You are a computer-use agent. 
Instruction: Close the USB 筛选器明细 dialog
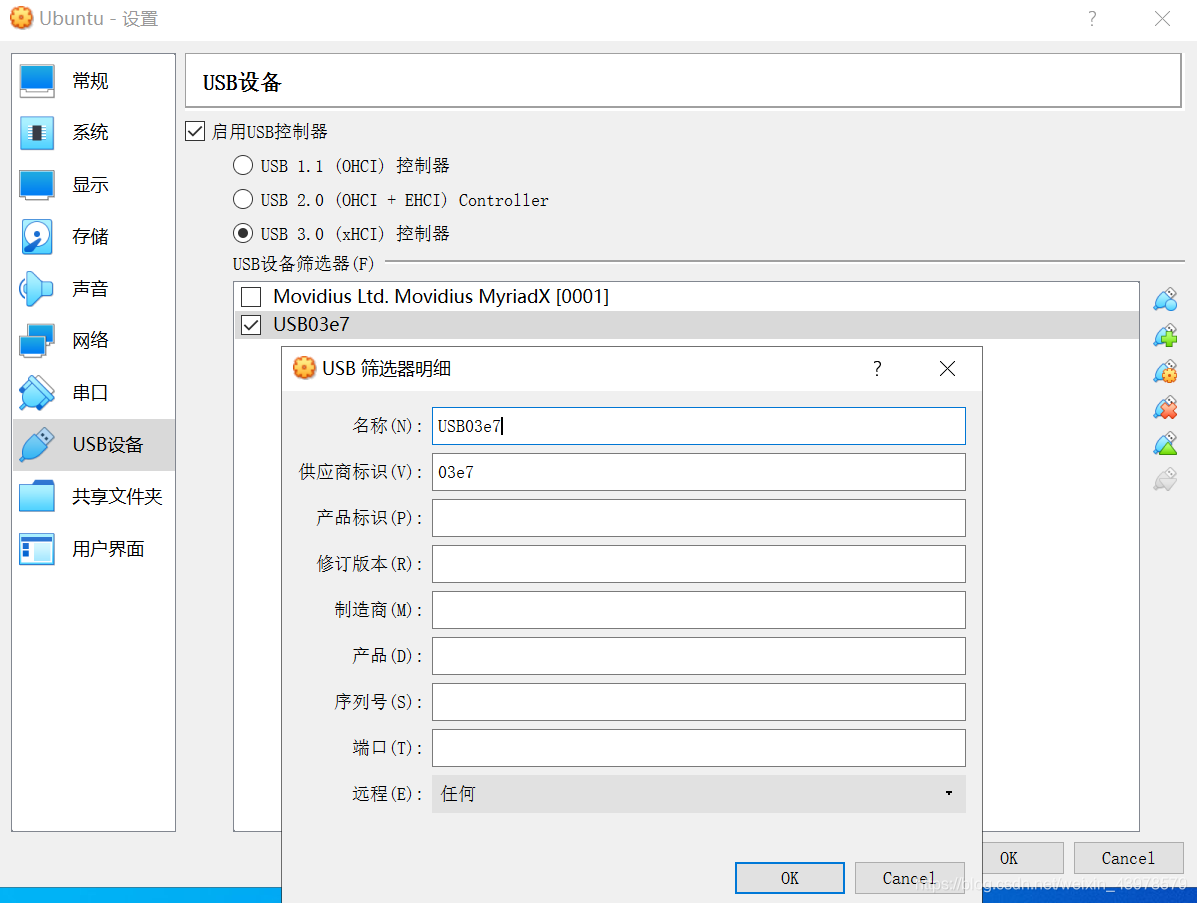[x=947, y=369]
